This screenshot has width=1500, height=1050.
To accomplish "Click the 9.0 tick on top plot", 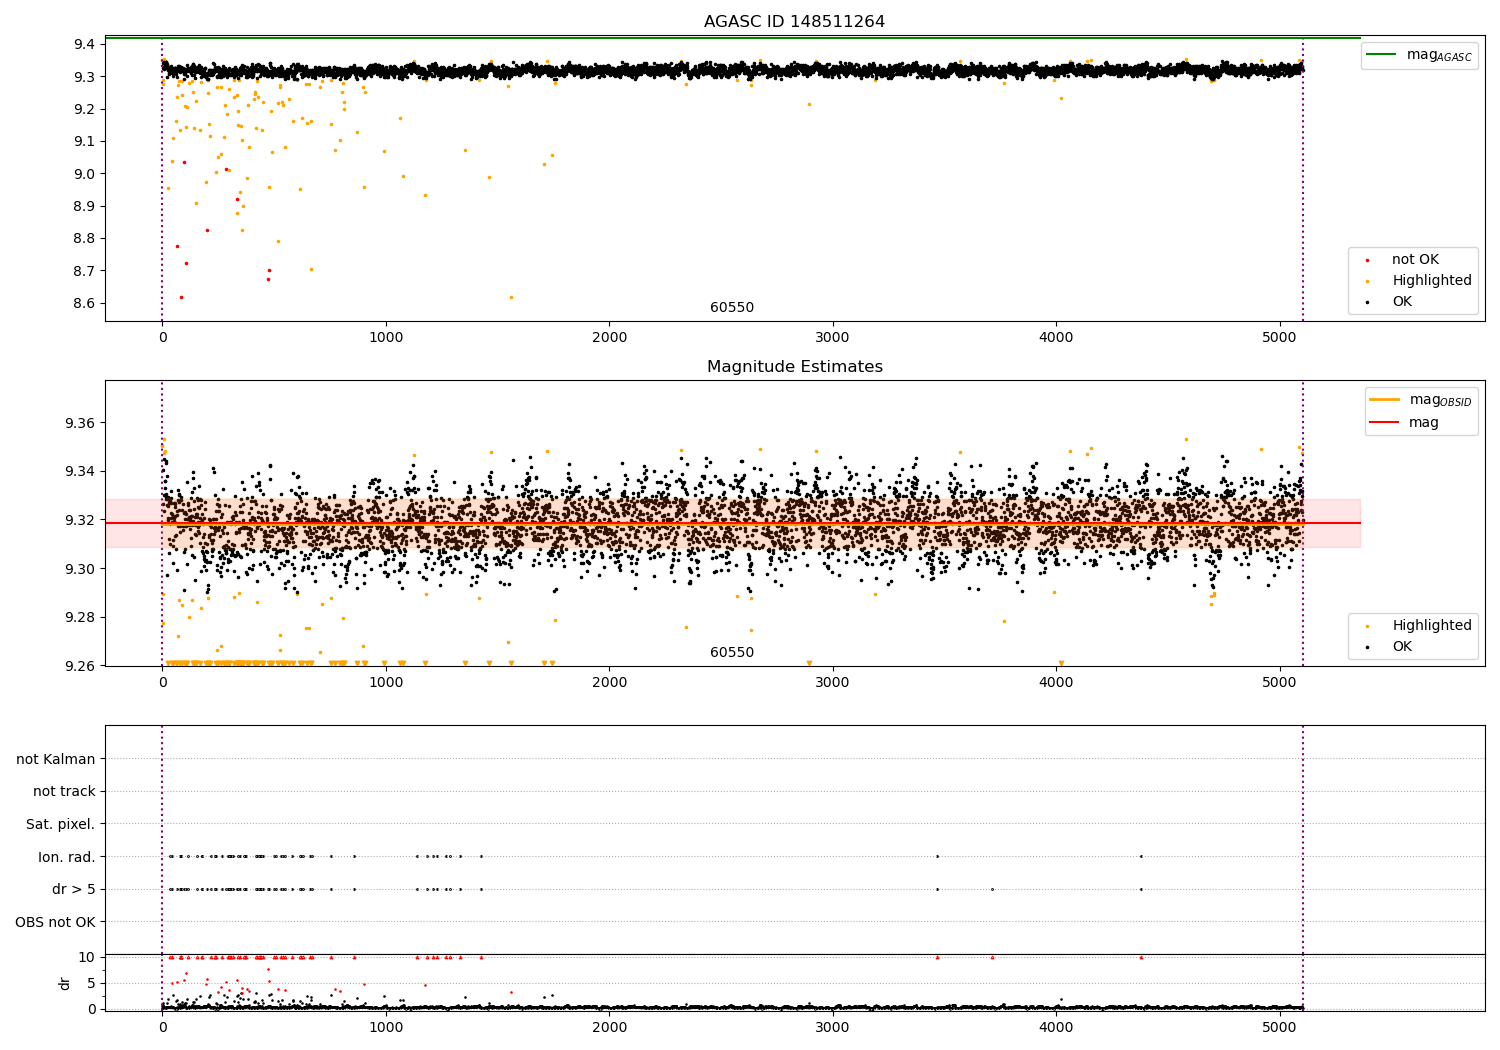I will (84, 174).
